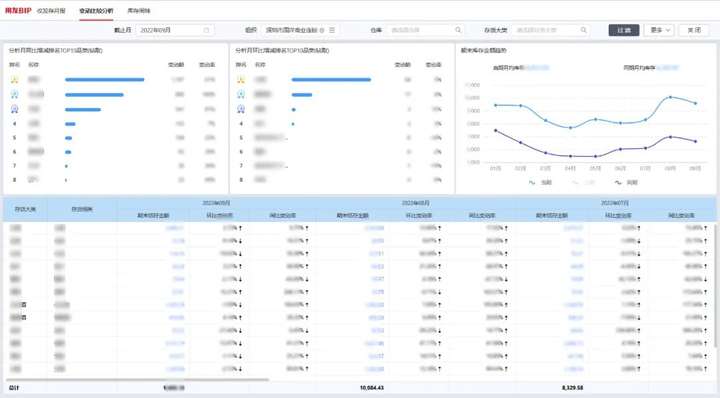Click the 合计 total row label

14,388
